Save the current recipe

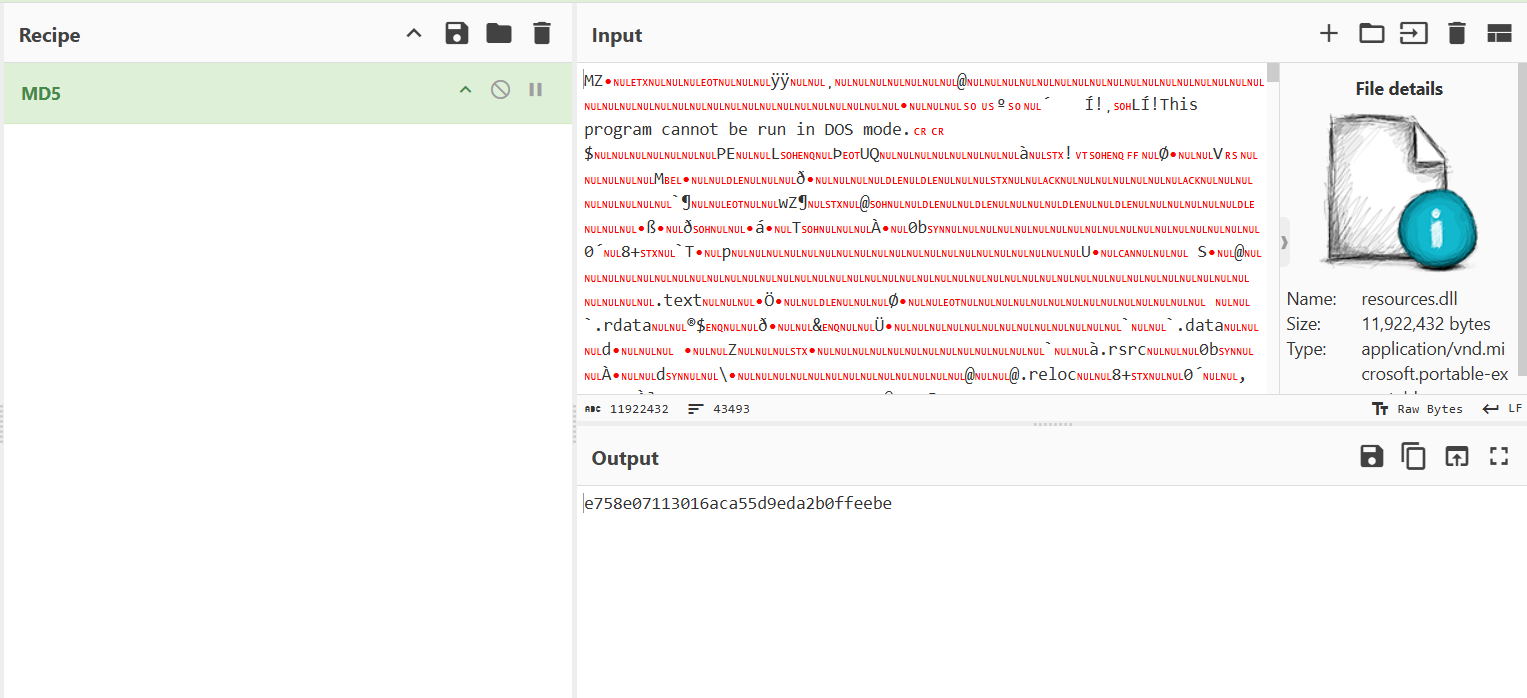[457, 34]
